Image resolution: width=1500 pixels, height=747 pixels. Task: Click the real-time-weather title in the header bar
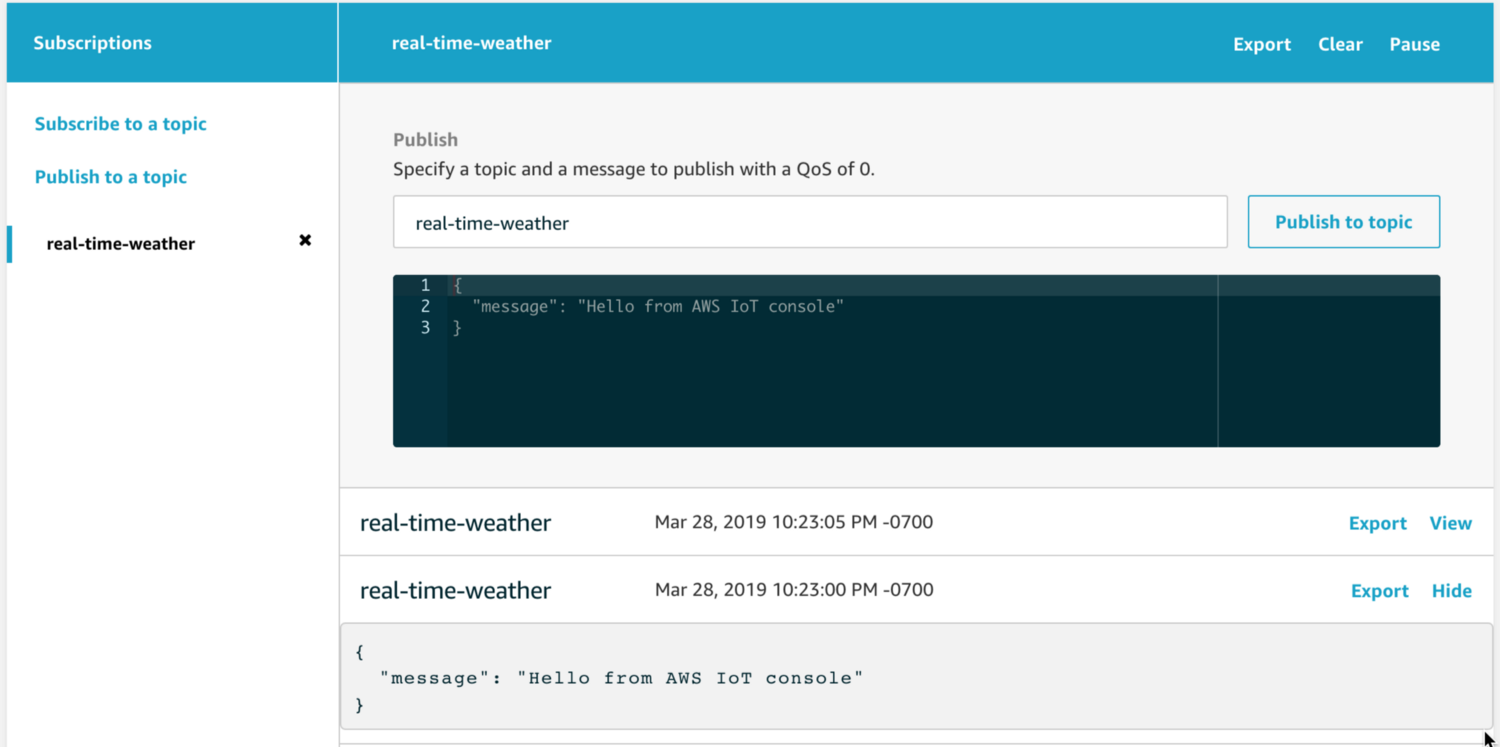click(471, 43)
